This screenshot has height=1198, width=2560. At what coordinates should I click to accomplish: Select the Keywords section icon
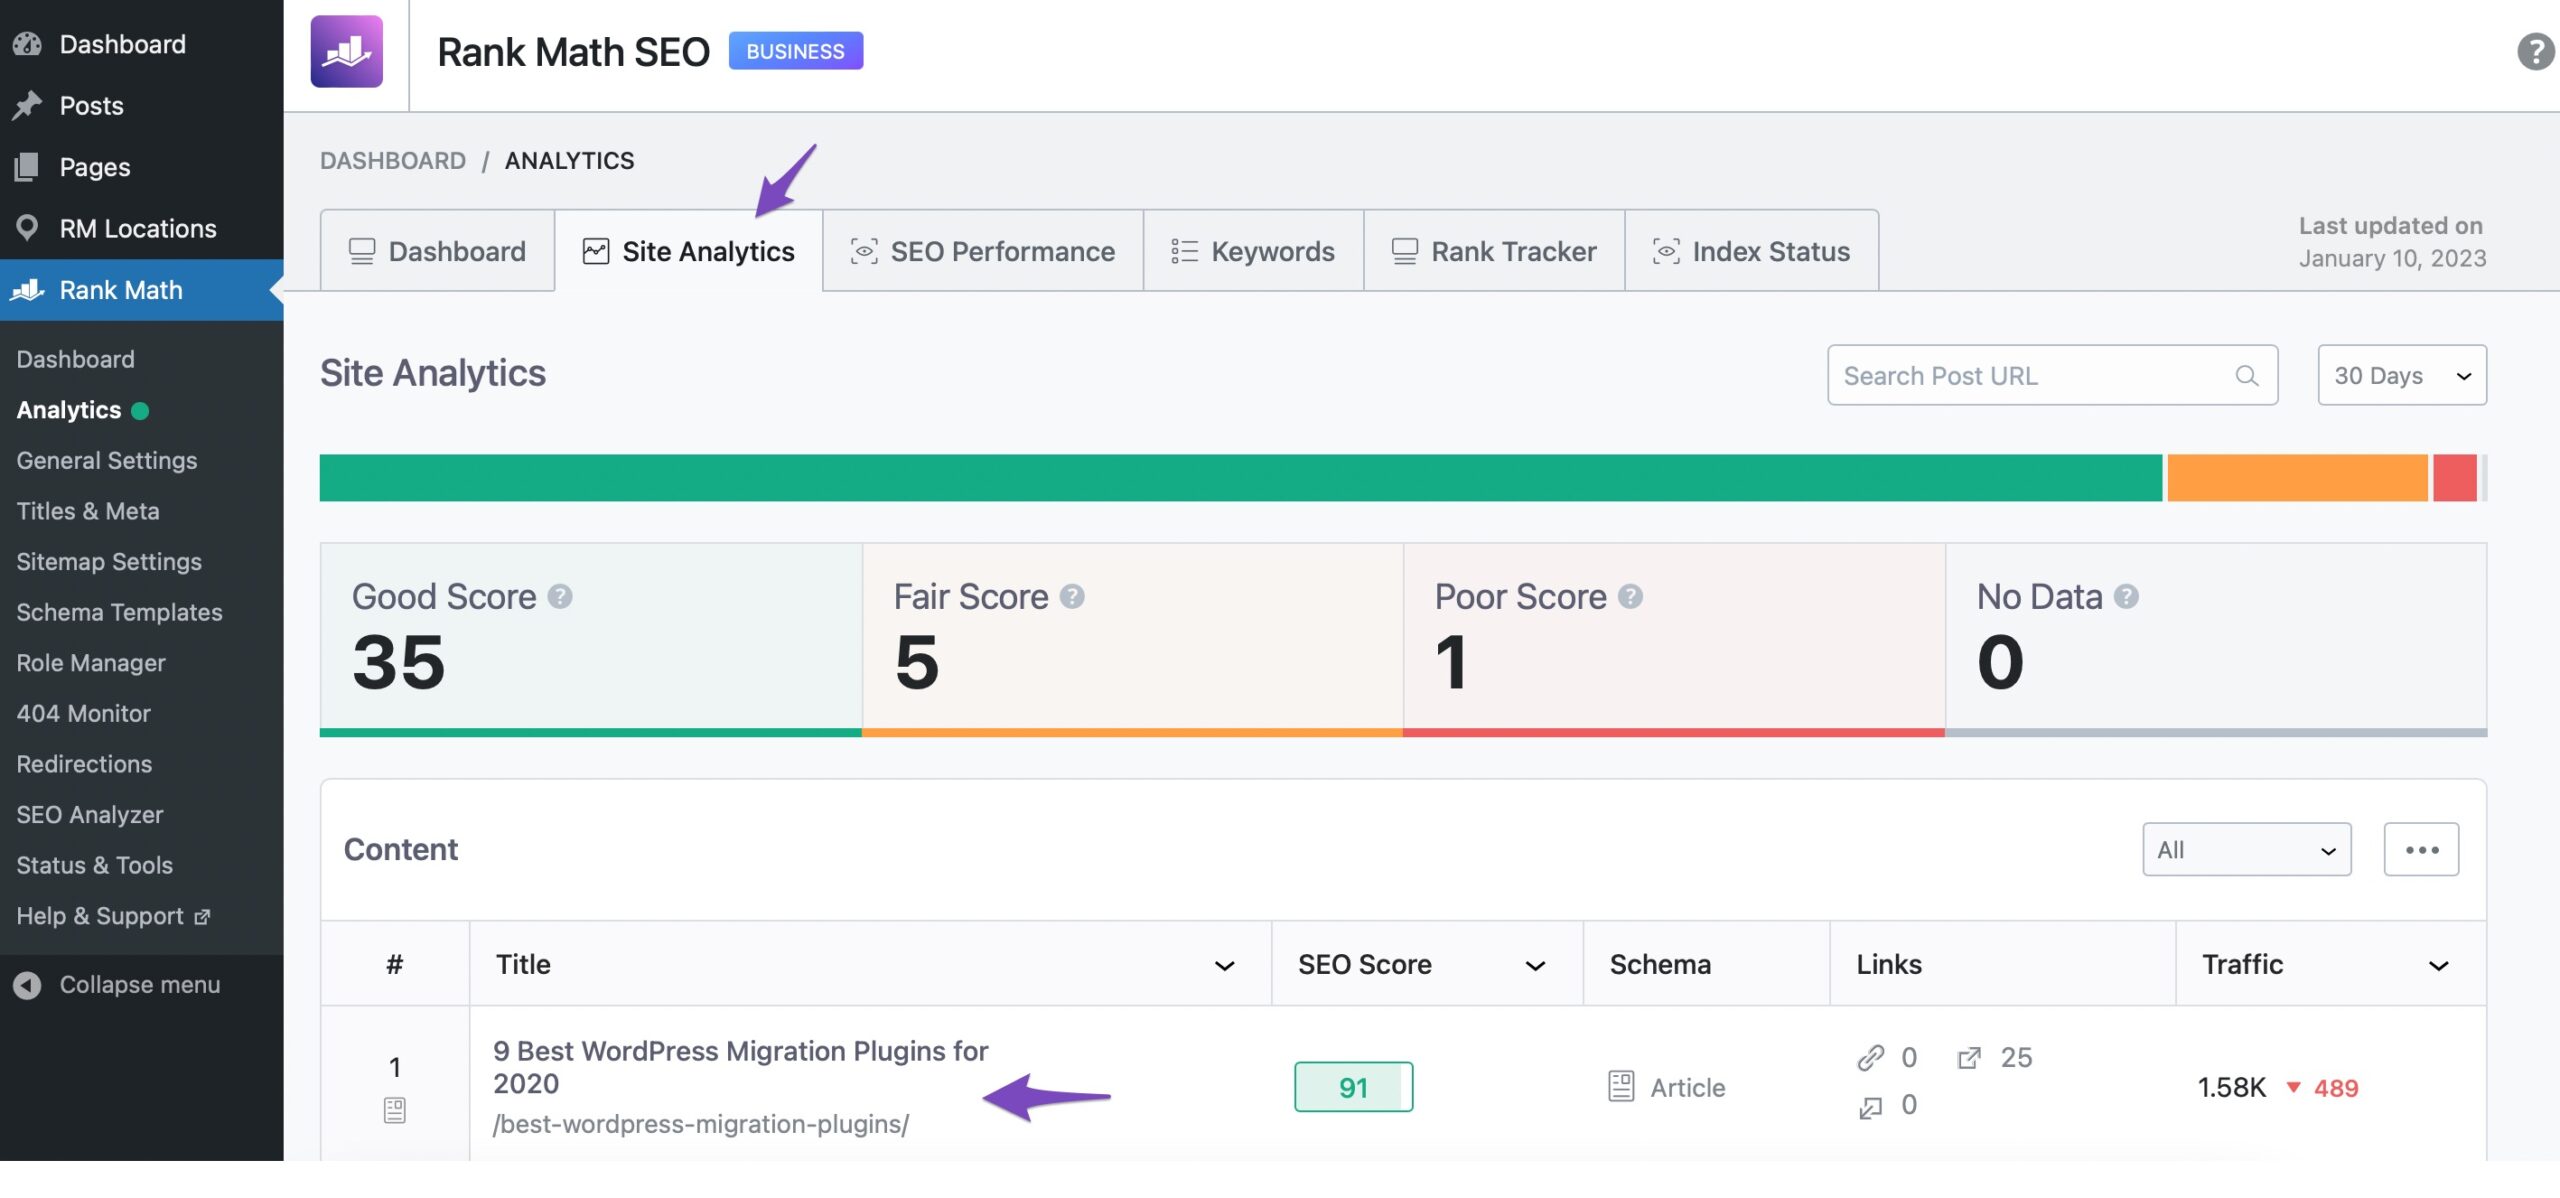[x=1184, y=250]
